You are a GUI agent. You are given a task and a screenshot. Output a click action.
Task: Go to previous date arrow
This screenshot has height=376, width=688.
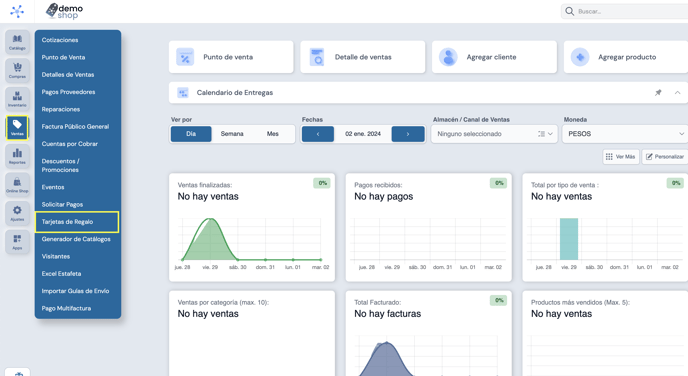pyautogui.click(x=318, y=134)
